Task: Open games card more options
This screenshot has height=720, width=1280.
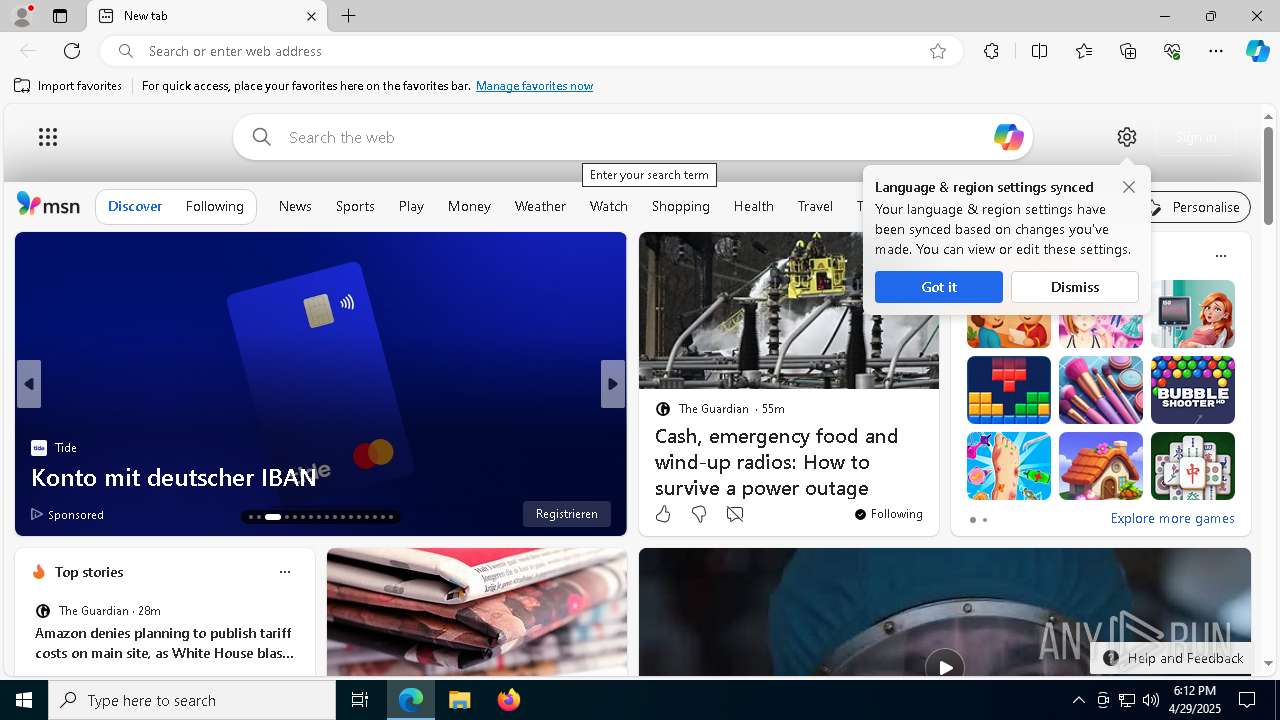Action: pos(1221,256)
